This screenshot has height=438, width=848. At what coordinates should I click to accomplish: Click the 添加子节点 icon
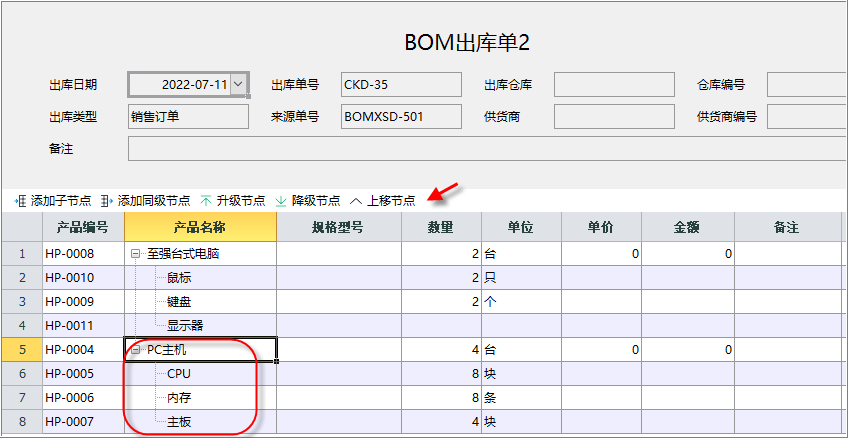[21, 201]
